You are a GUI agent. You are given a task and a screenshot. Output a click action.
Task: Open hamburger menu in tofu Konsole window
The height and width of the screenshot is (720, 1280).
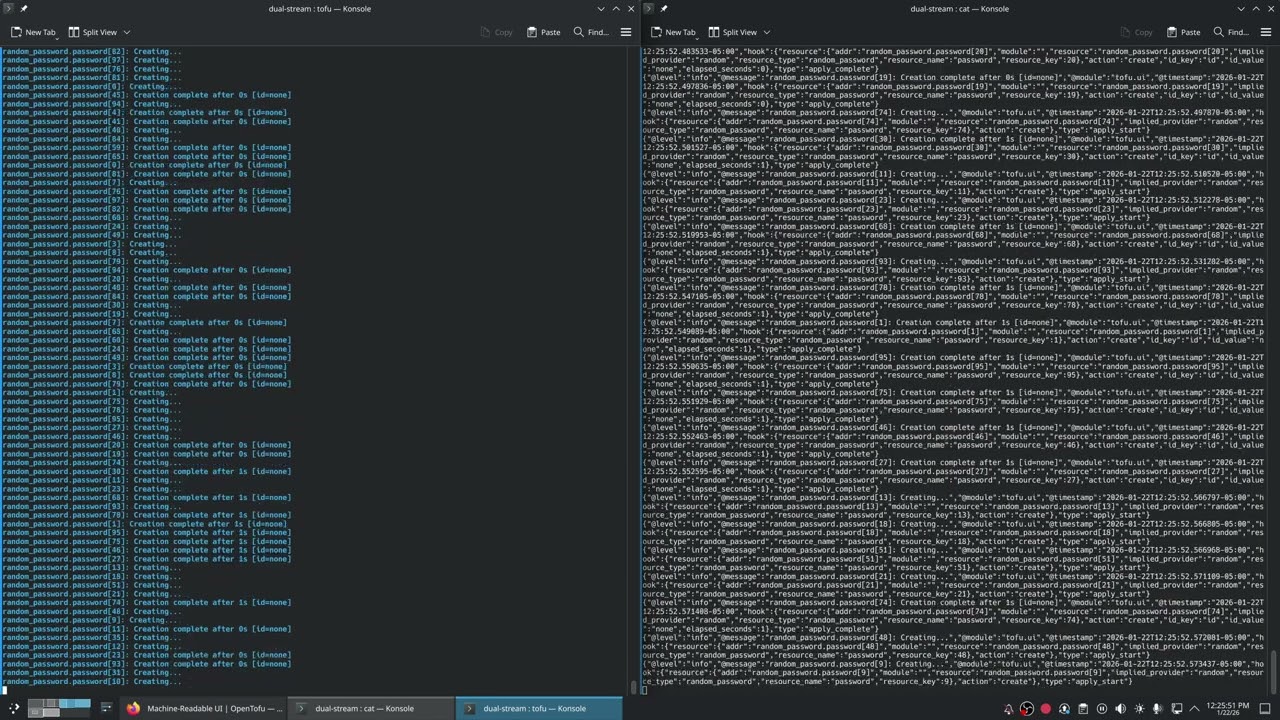[626, 32]
